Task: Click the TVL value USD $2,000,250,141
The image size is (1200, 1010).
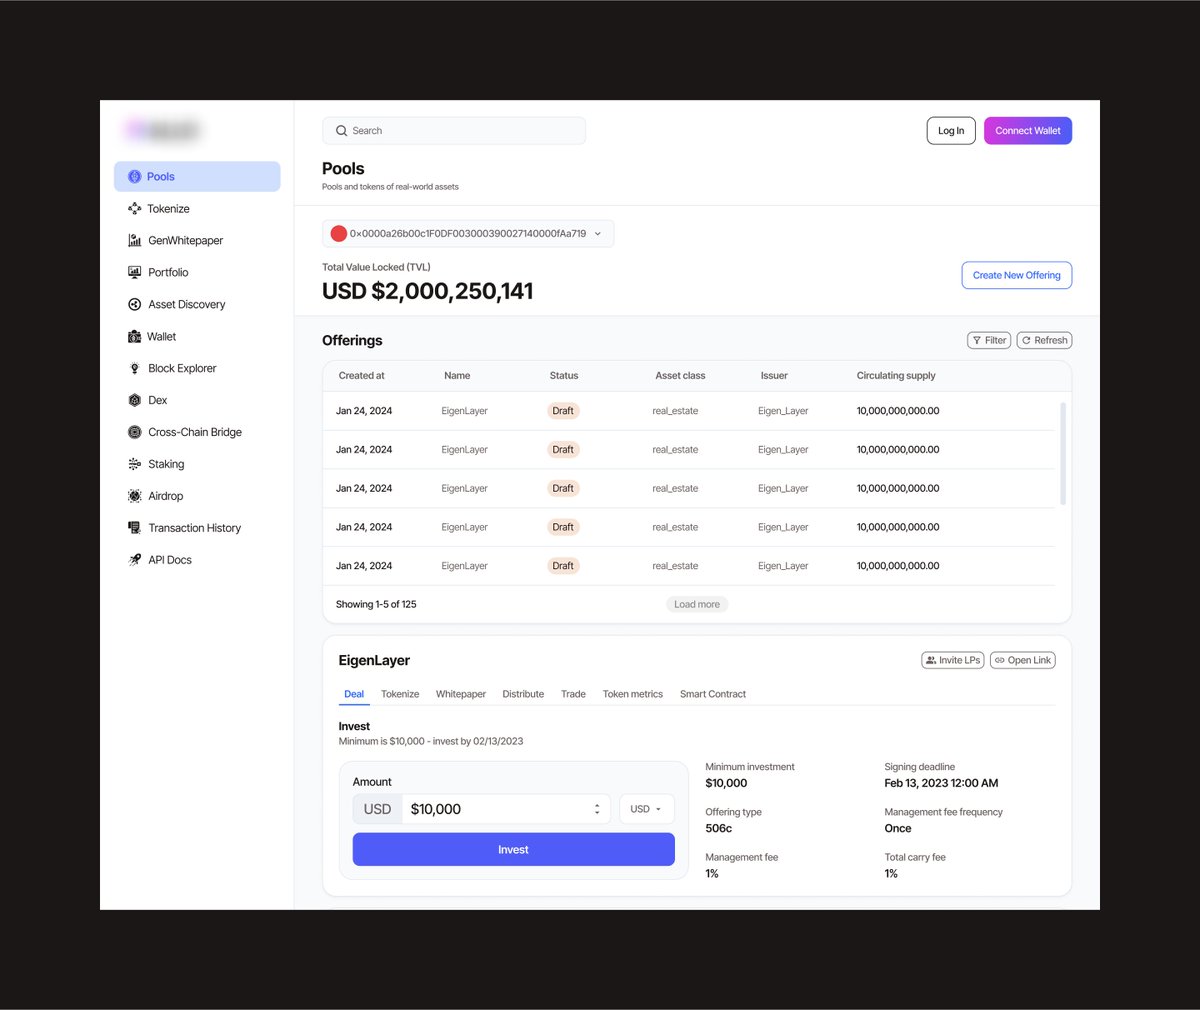Action: click(428, 291)
